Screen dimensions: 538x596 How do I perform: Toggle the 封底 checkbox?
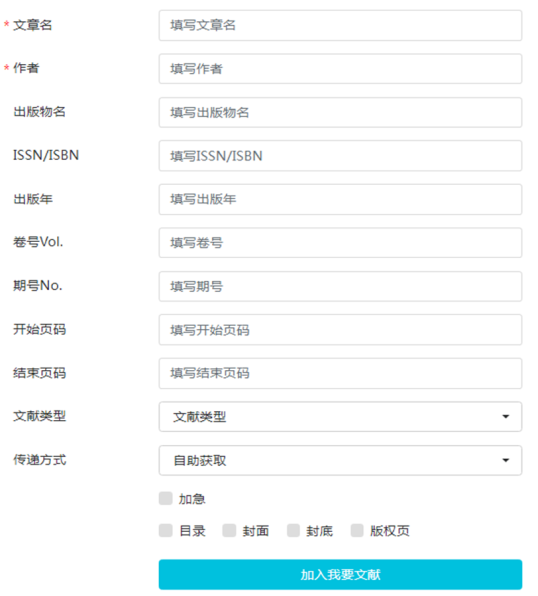tap(294, 530)
